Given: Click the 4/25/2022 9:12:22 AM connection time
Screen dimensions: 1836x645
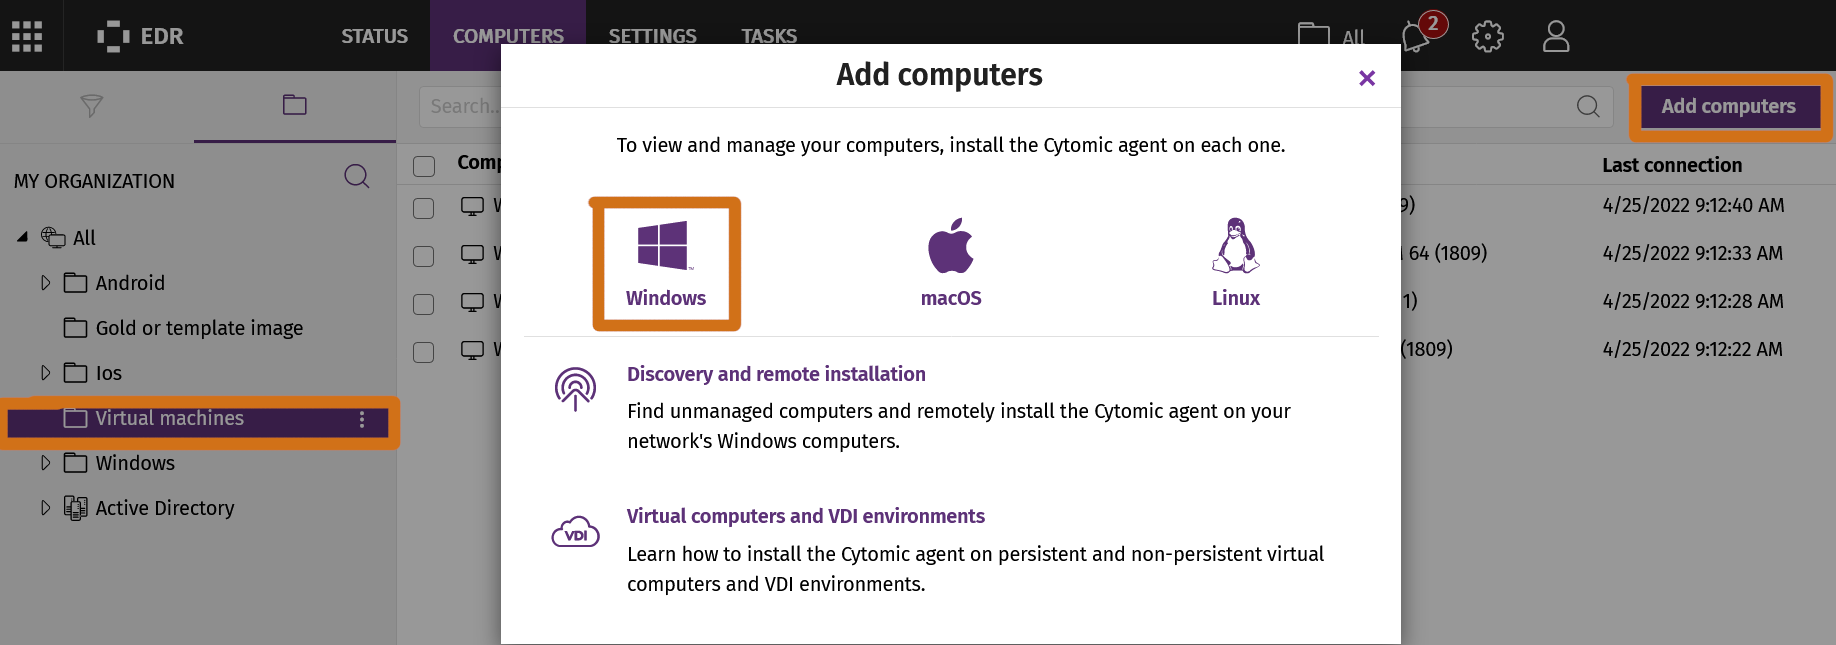Looking at the screenshot, I should pyautogui.click(x=1693, y=349).
